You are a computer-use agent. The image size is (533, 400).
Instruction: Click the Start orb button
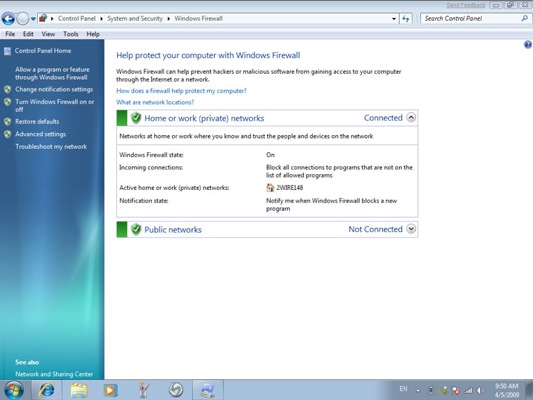(14, 390)
